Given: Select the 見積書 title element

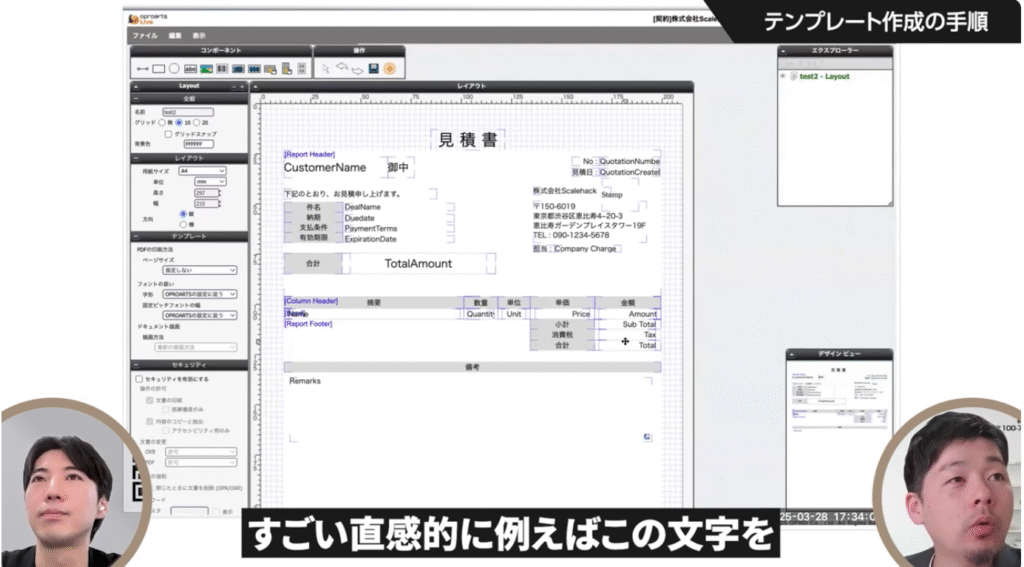Looking at the screenshot, I should 468,140.
